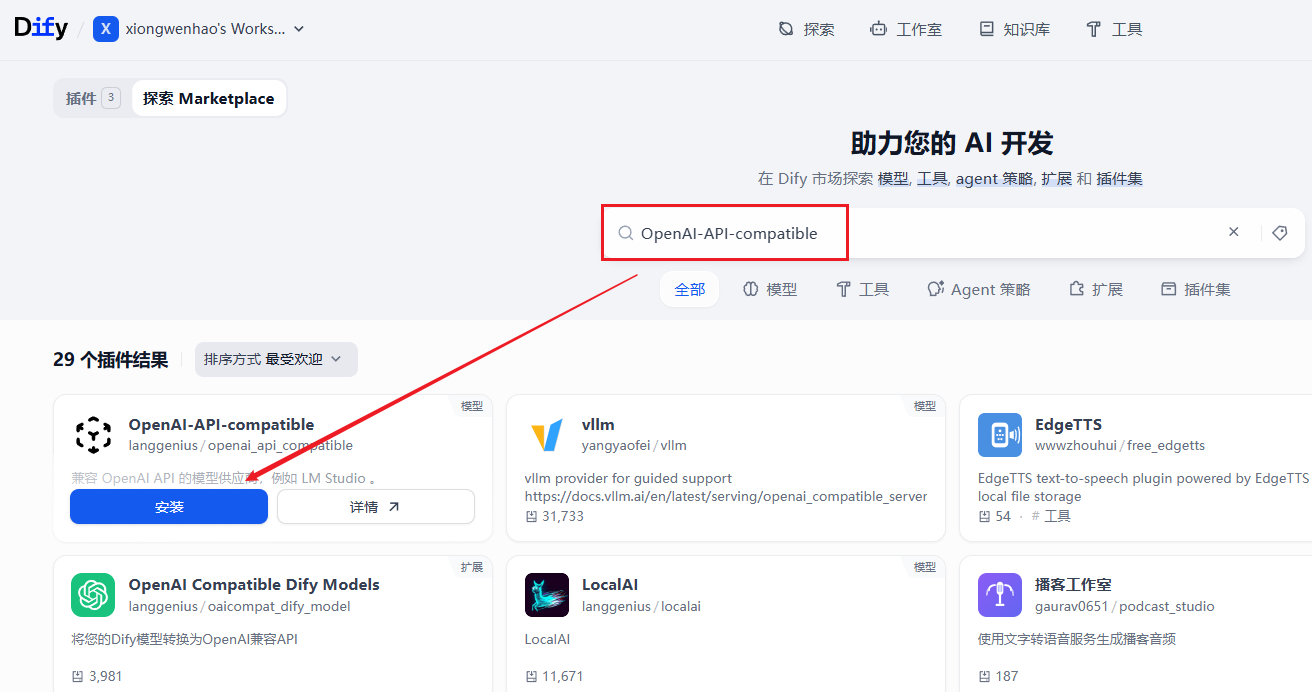Click the 29 个插件结果 heading
The image size is (1312, 692).
[111, 360]
